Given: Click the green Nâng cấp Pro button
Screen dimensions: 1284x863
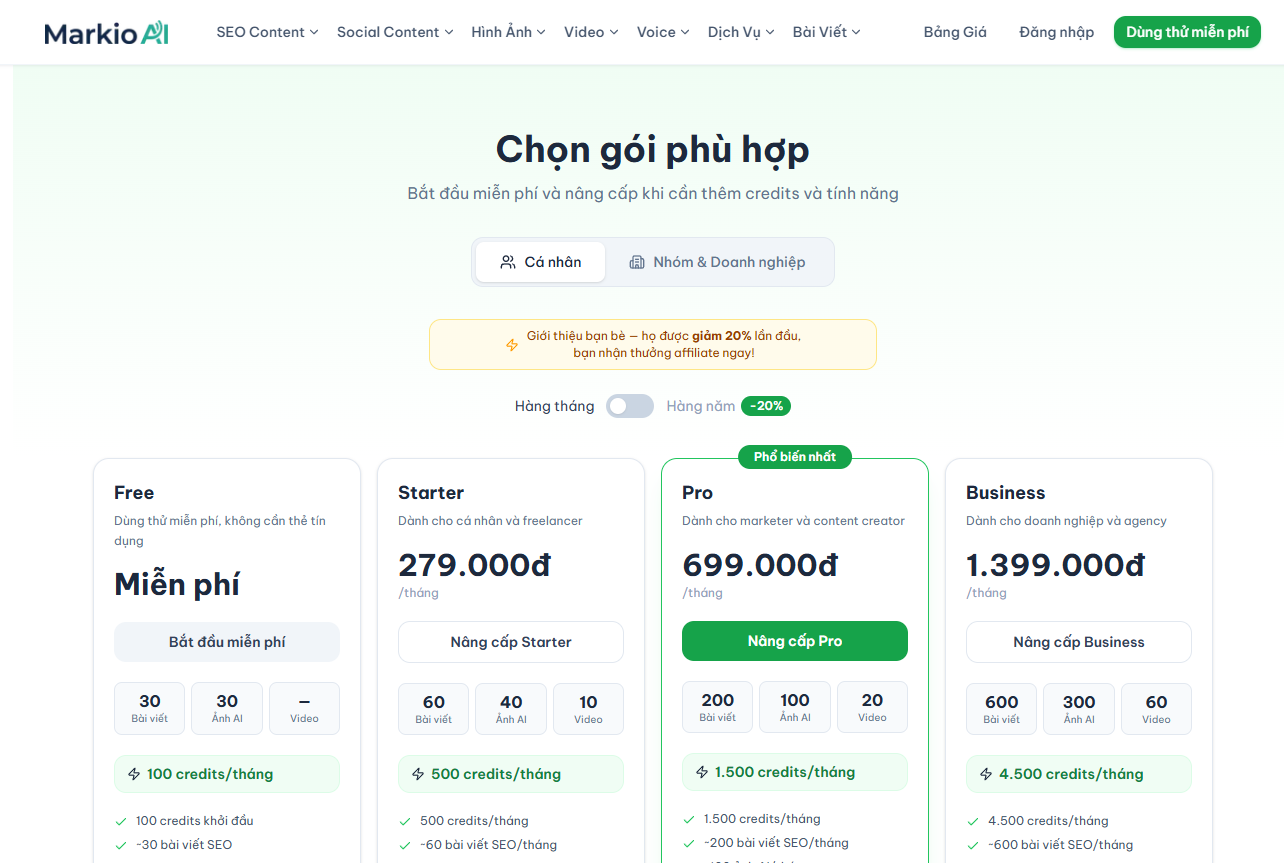Looking at the screenshot, I should (795, 641).
